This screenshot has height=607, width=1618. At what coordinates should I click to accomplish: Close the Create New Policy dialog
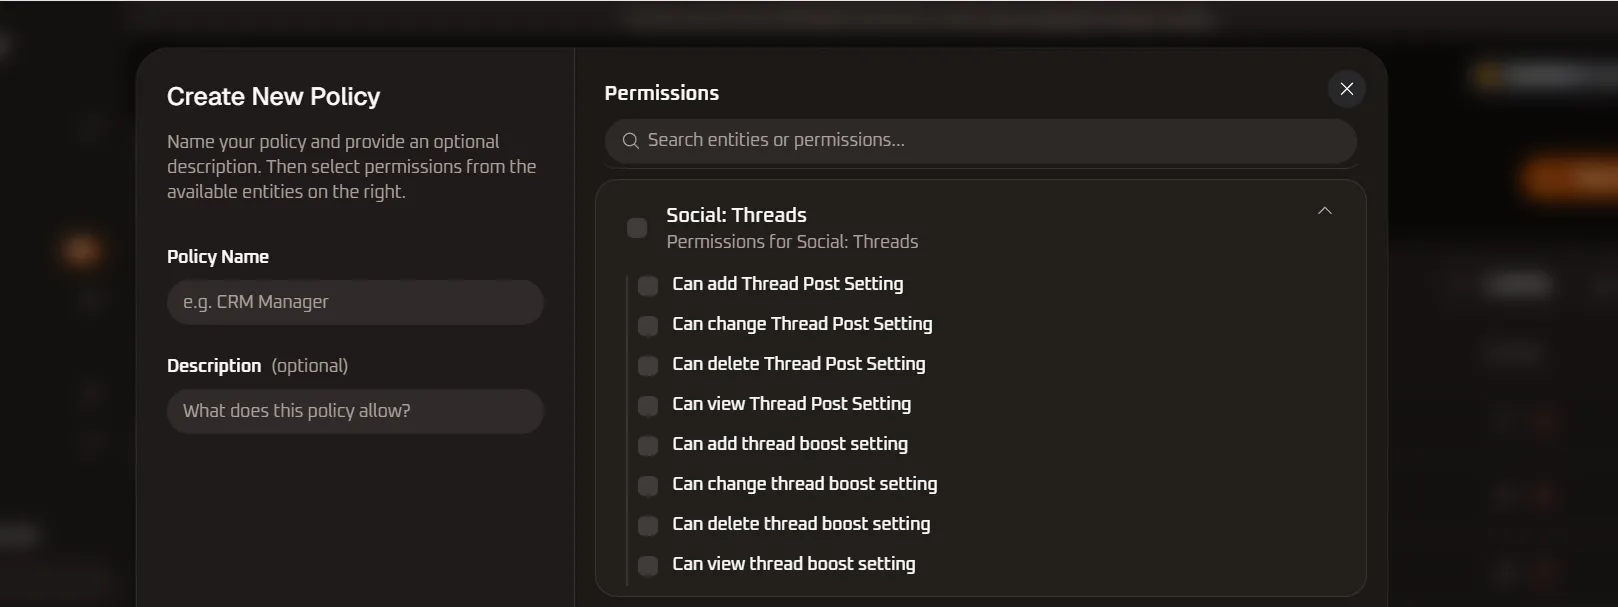pyautogui.click(x=1346, y=89)
